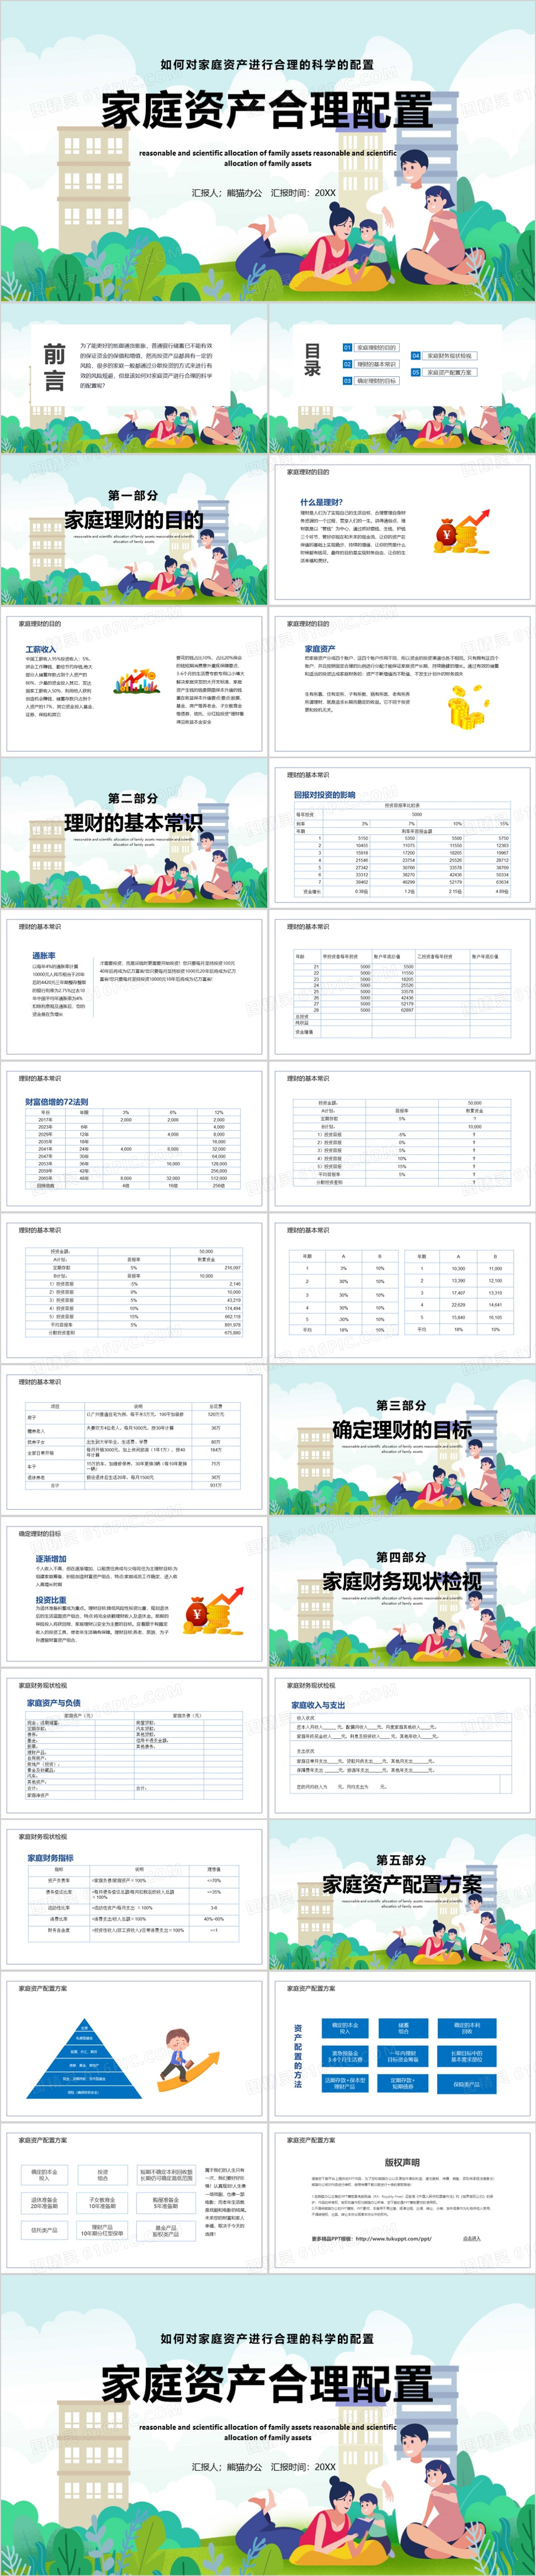
Task: Click the 家庭收入与支出 heading
Action: (318, 1705)
